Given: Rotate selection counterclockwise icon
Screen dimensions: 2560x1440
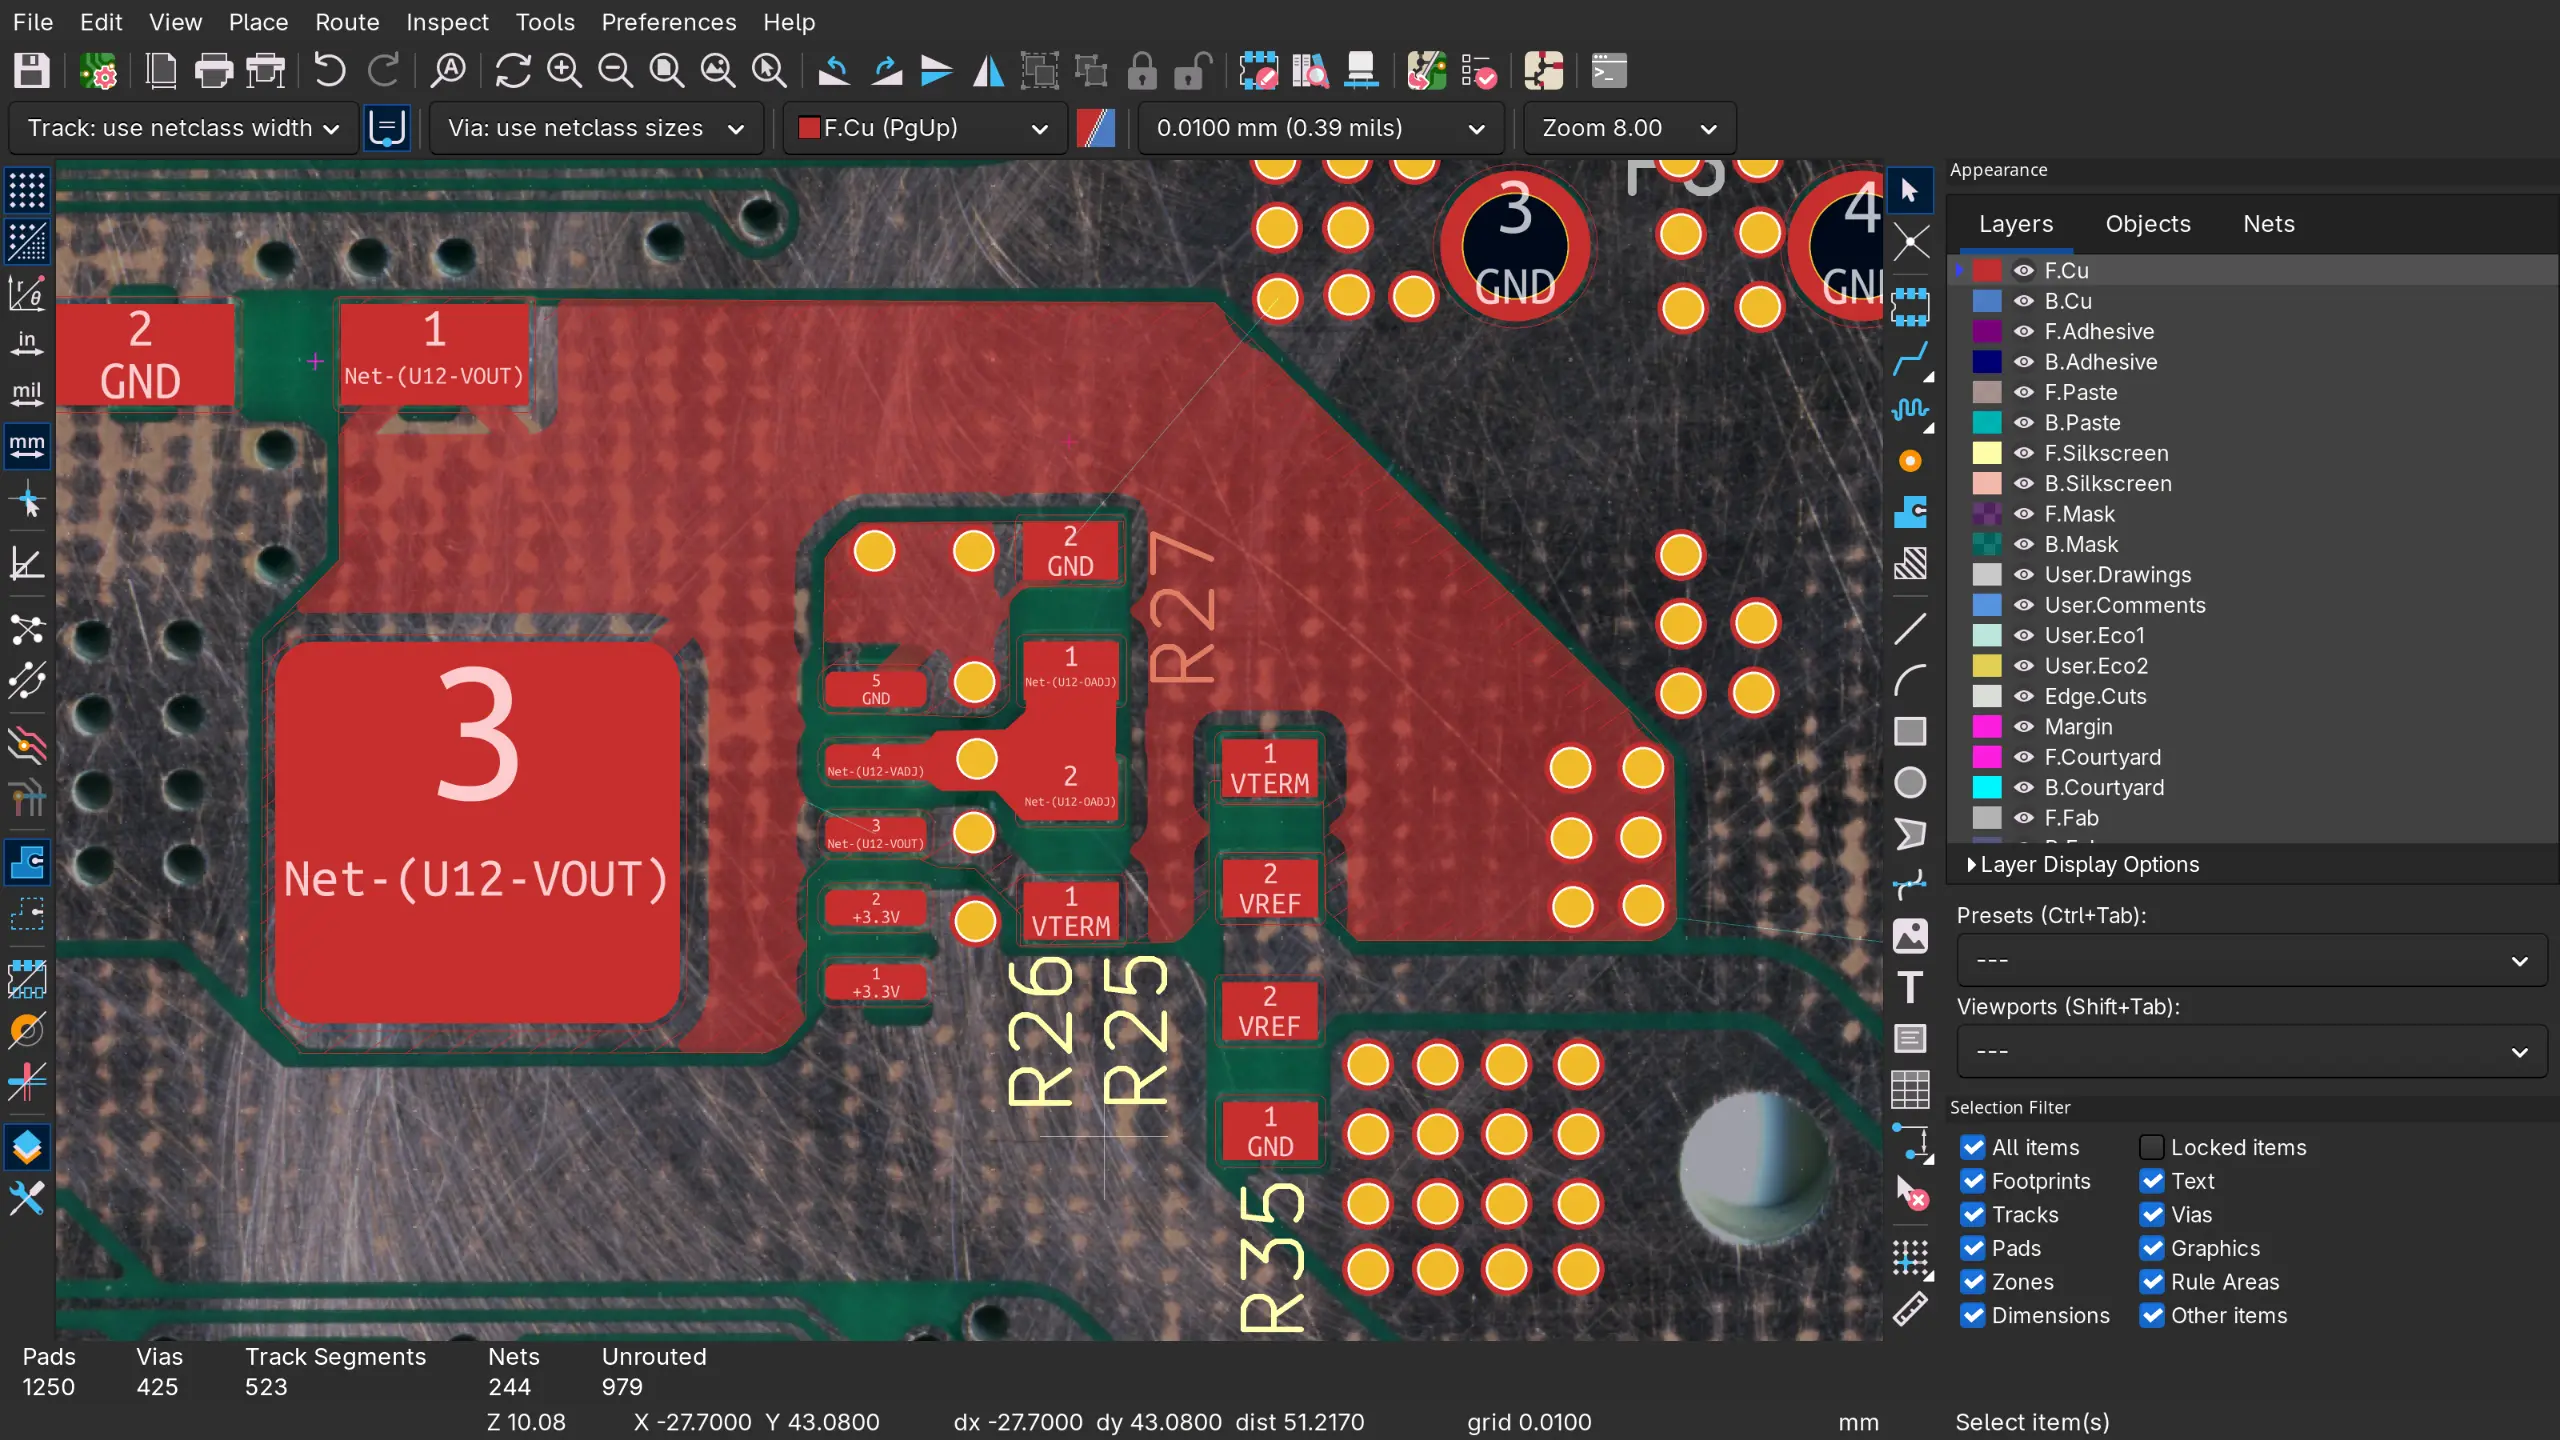Looking at the screenshot, I should pos(834,71).
